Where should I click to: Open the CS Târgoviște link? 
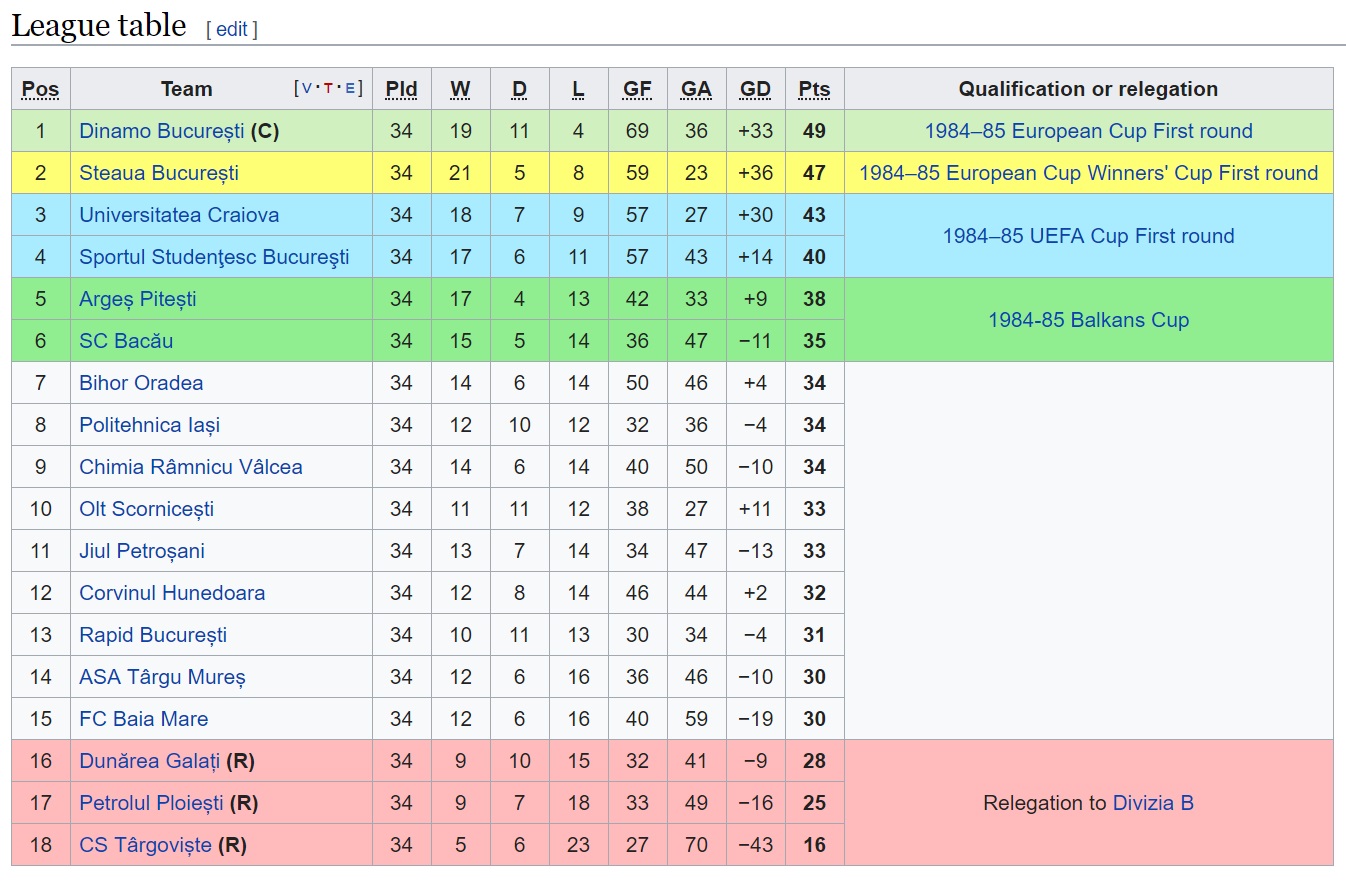click(145, 845)
